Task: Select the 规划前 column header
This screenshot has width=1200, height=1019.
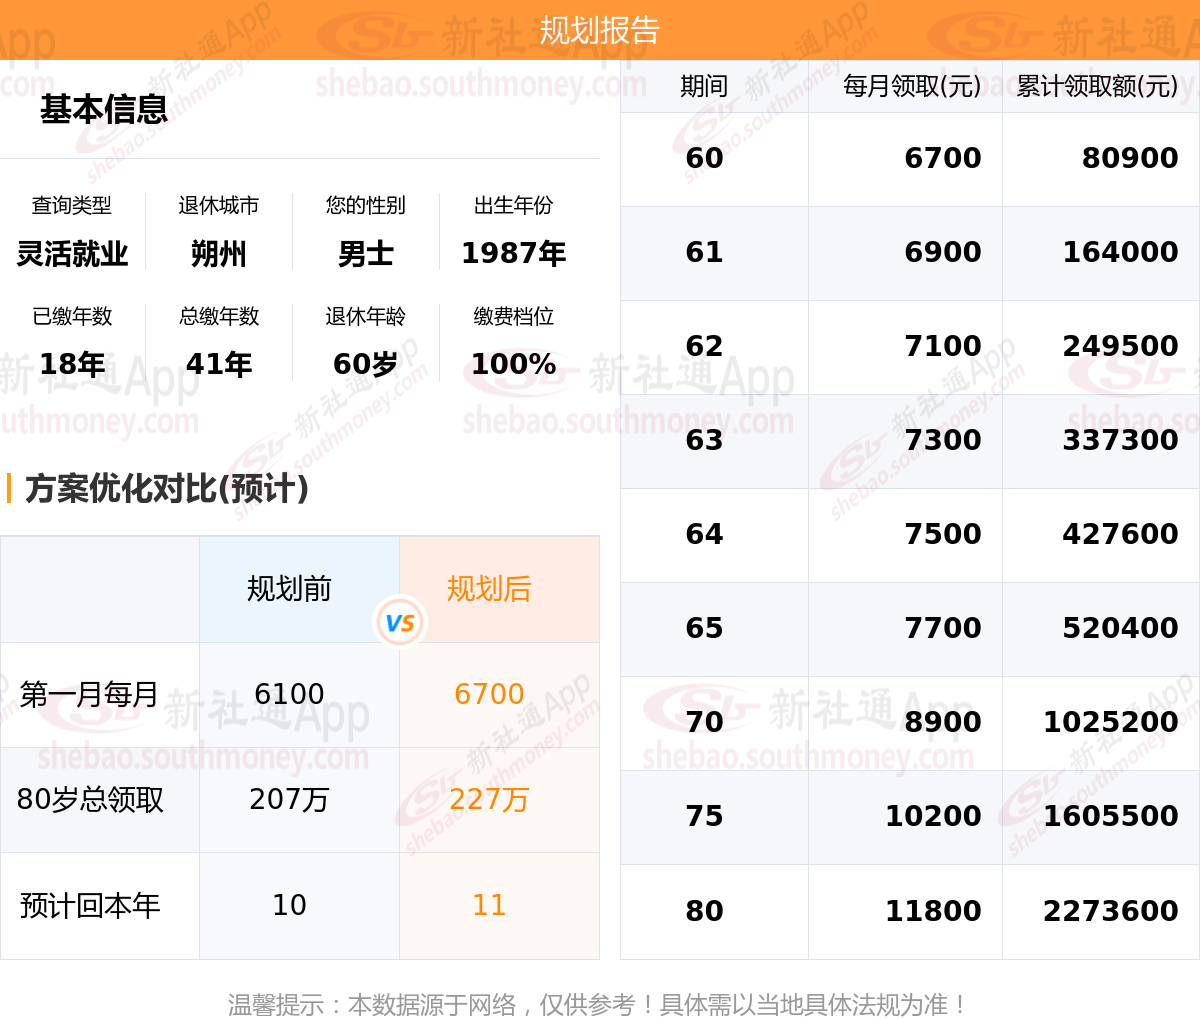Action: tap(289, 589)
